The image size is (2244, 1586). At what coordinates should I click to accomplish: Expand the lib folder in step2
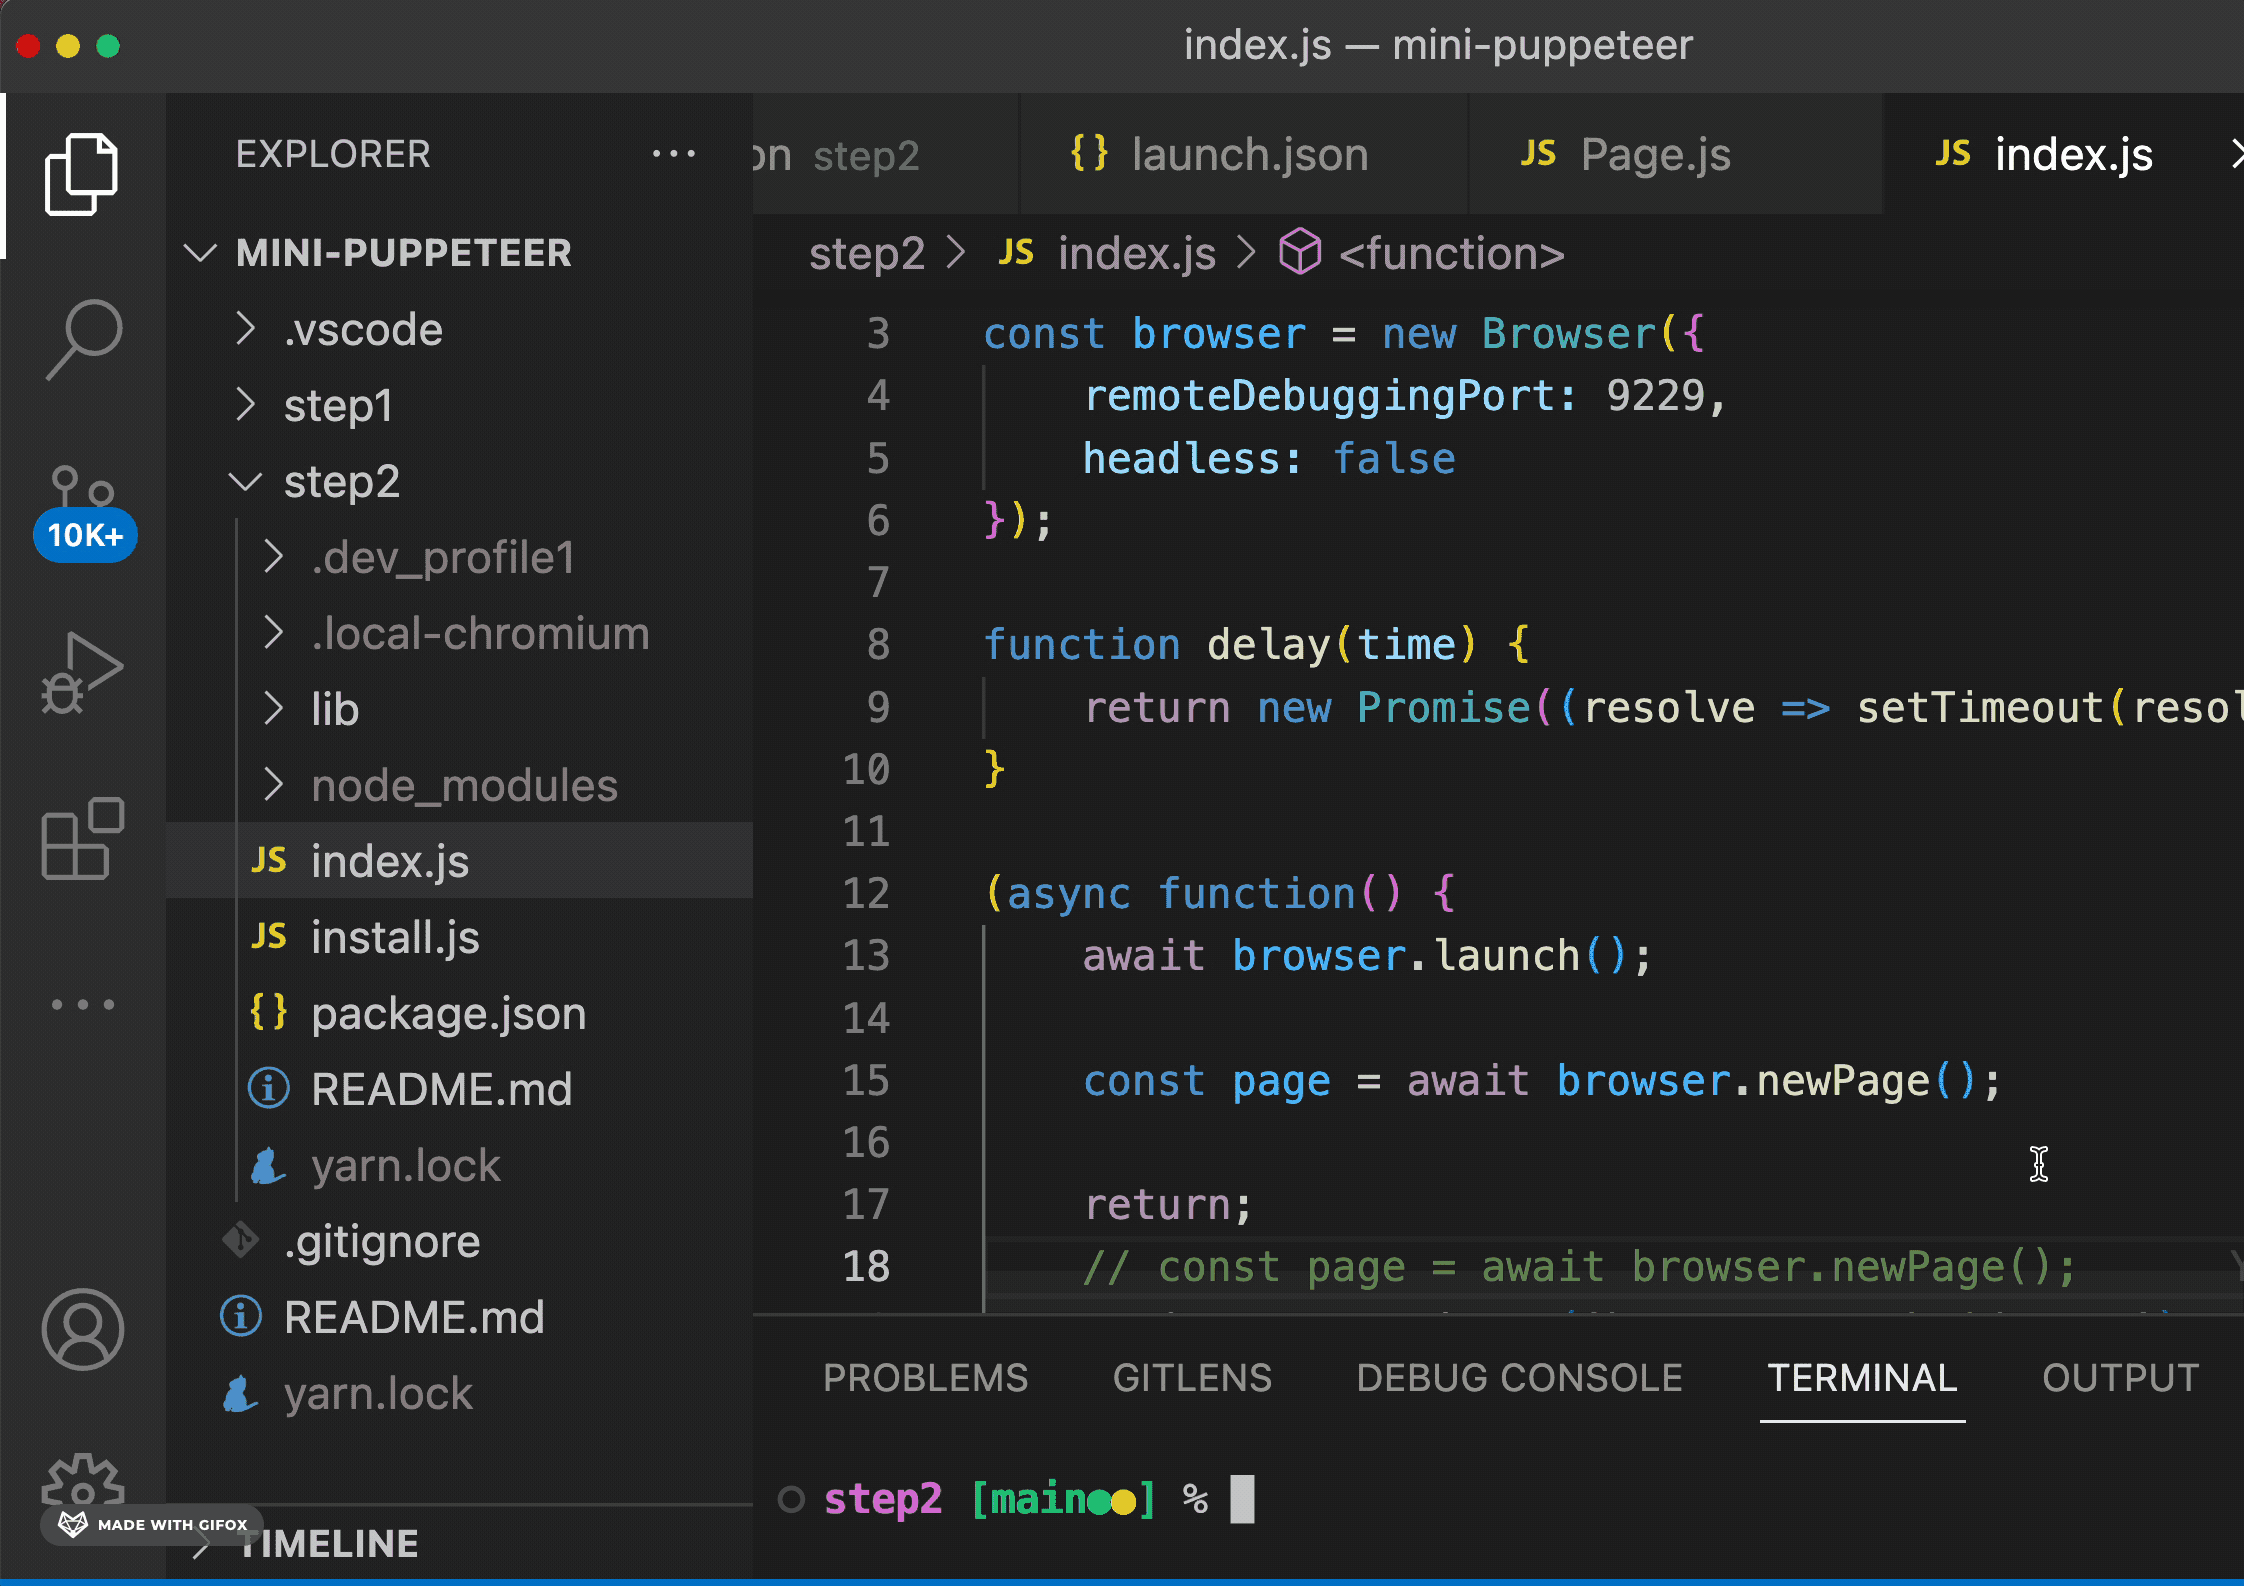pyautogui.click(x=334, y=710)
